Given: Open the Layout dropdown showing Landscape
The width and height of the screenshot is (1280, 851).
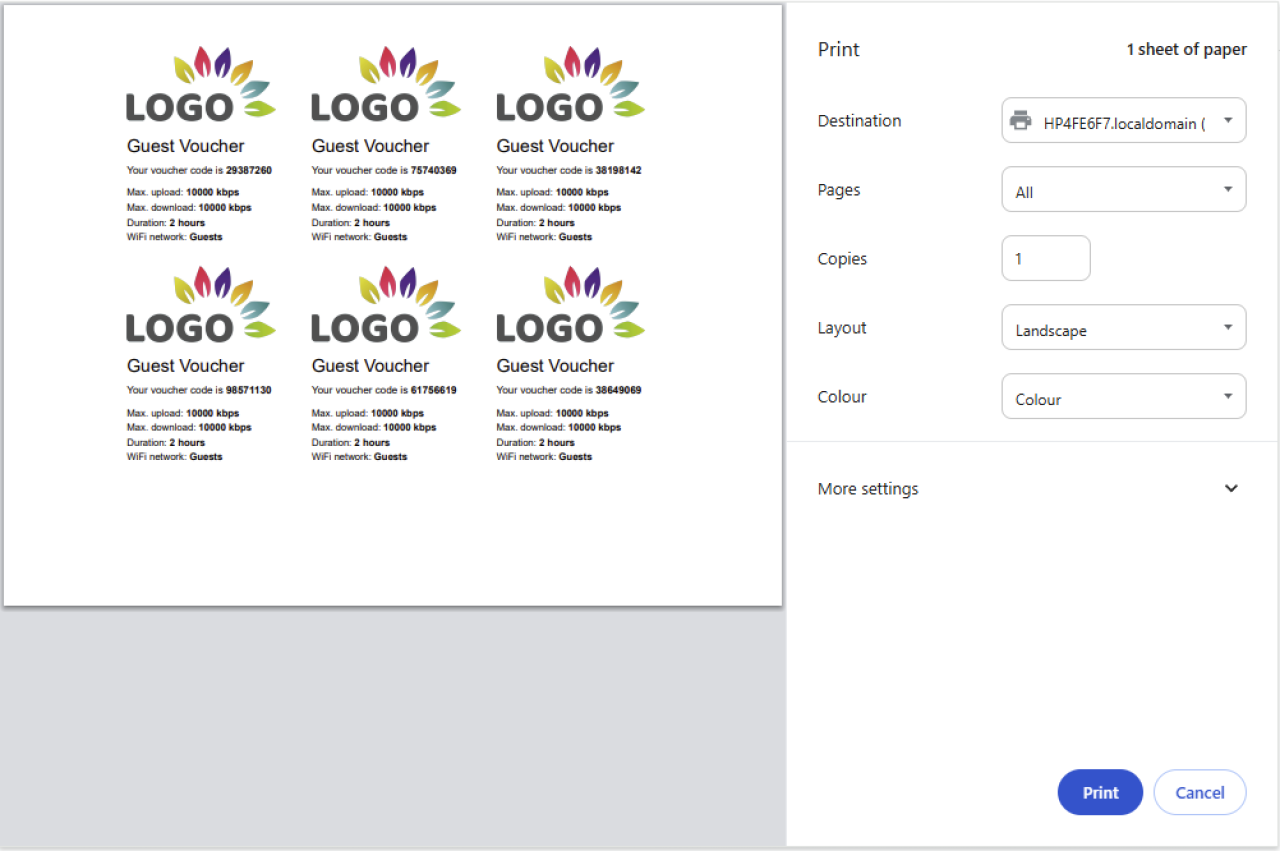Looking at the screenshot, I should [1123, 328].
